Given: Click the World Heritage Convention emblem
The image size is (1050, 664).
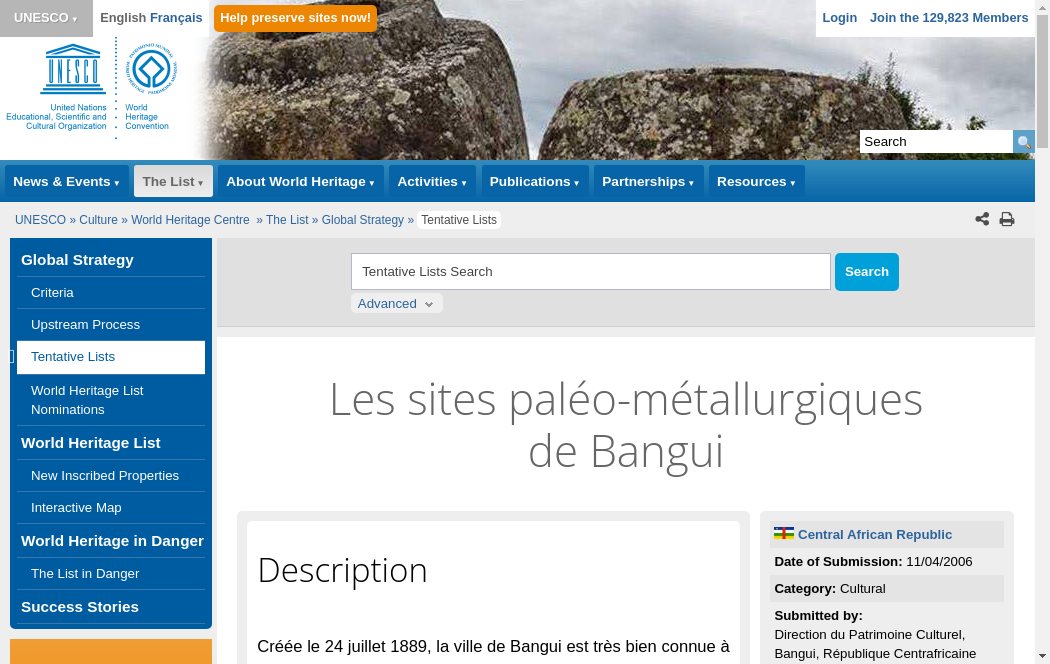Looking at the screenshot, I should [151, 70].
